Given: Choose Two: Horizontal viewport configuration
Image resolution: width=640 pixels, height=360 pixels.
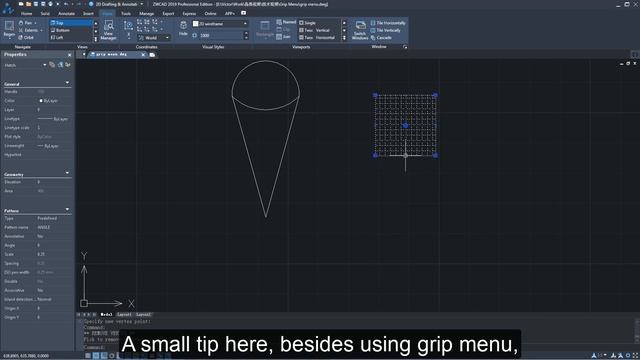Looking at the screenshot, I should tap(319, 38).
